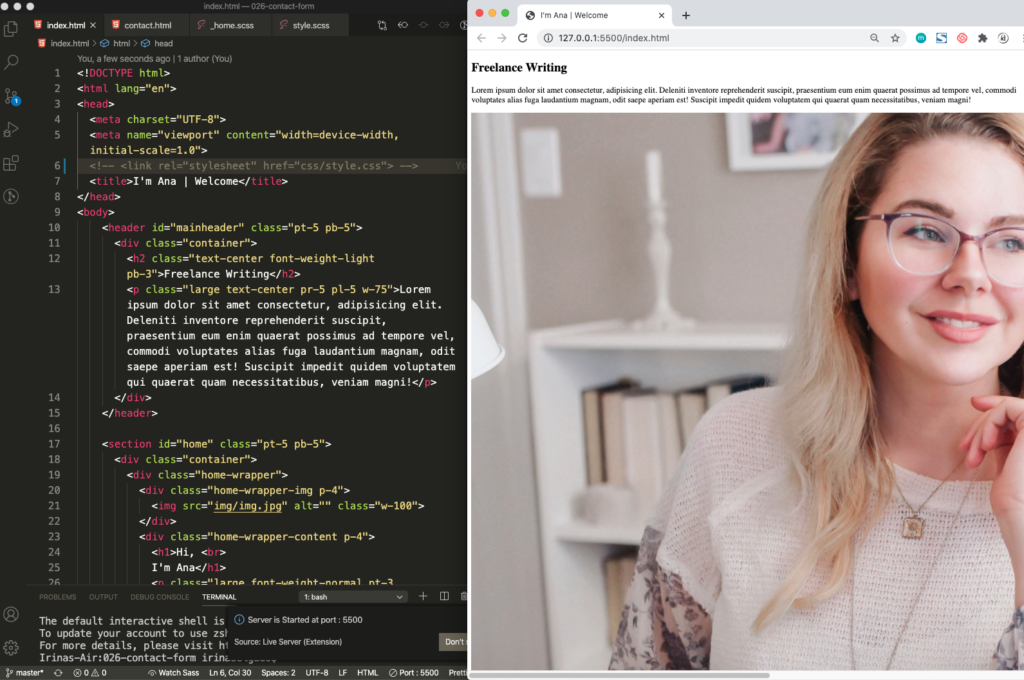Go back in the Chrome browser
Viewport: 1024px width, 680px height.
click(481, 38)
